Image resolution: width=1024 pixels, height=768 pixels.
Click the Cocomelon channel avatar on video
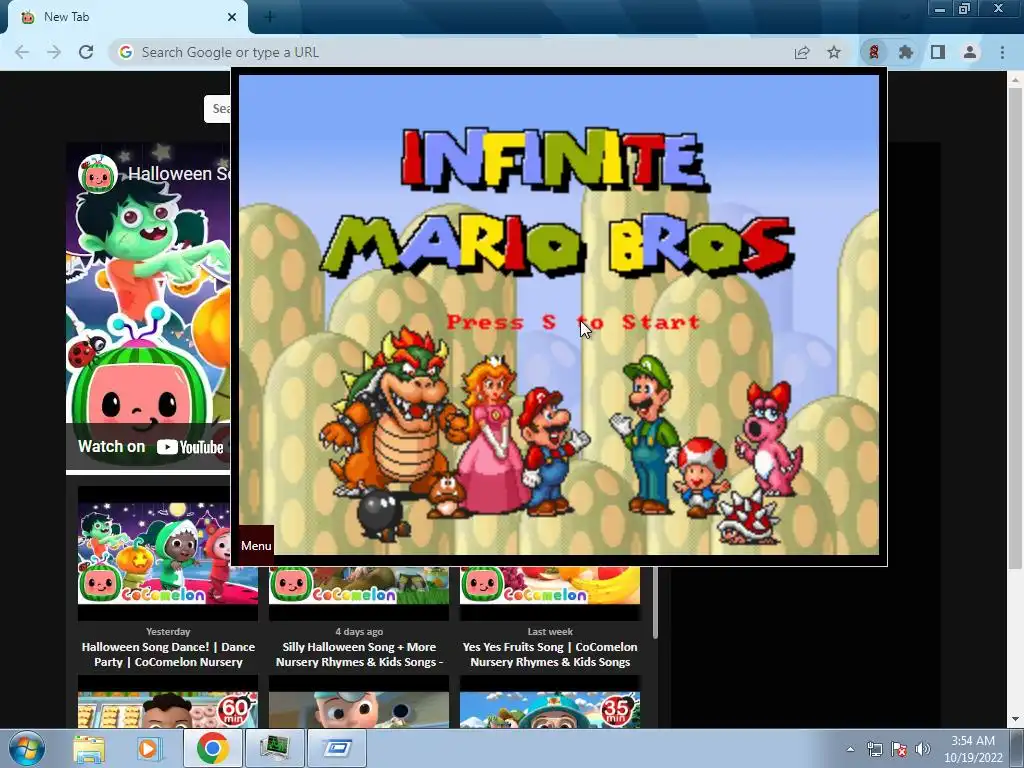click(97, 174)
